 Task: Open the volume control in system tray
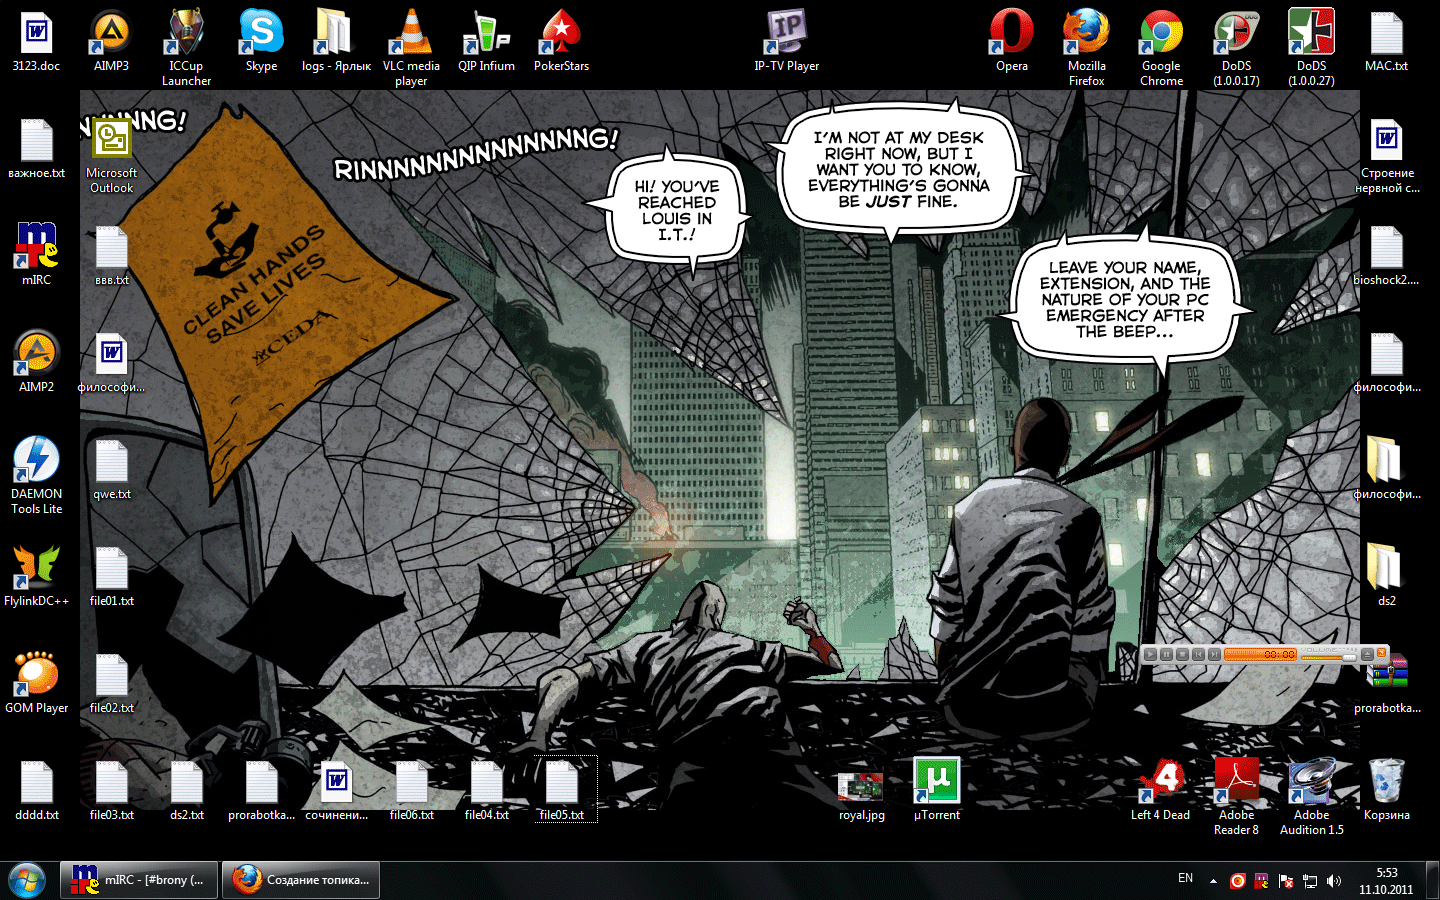coord(1333,881)
